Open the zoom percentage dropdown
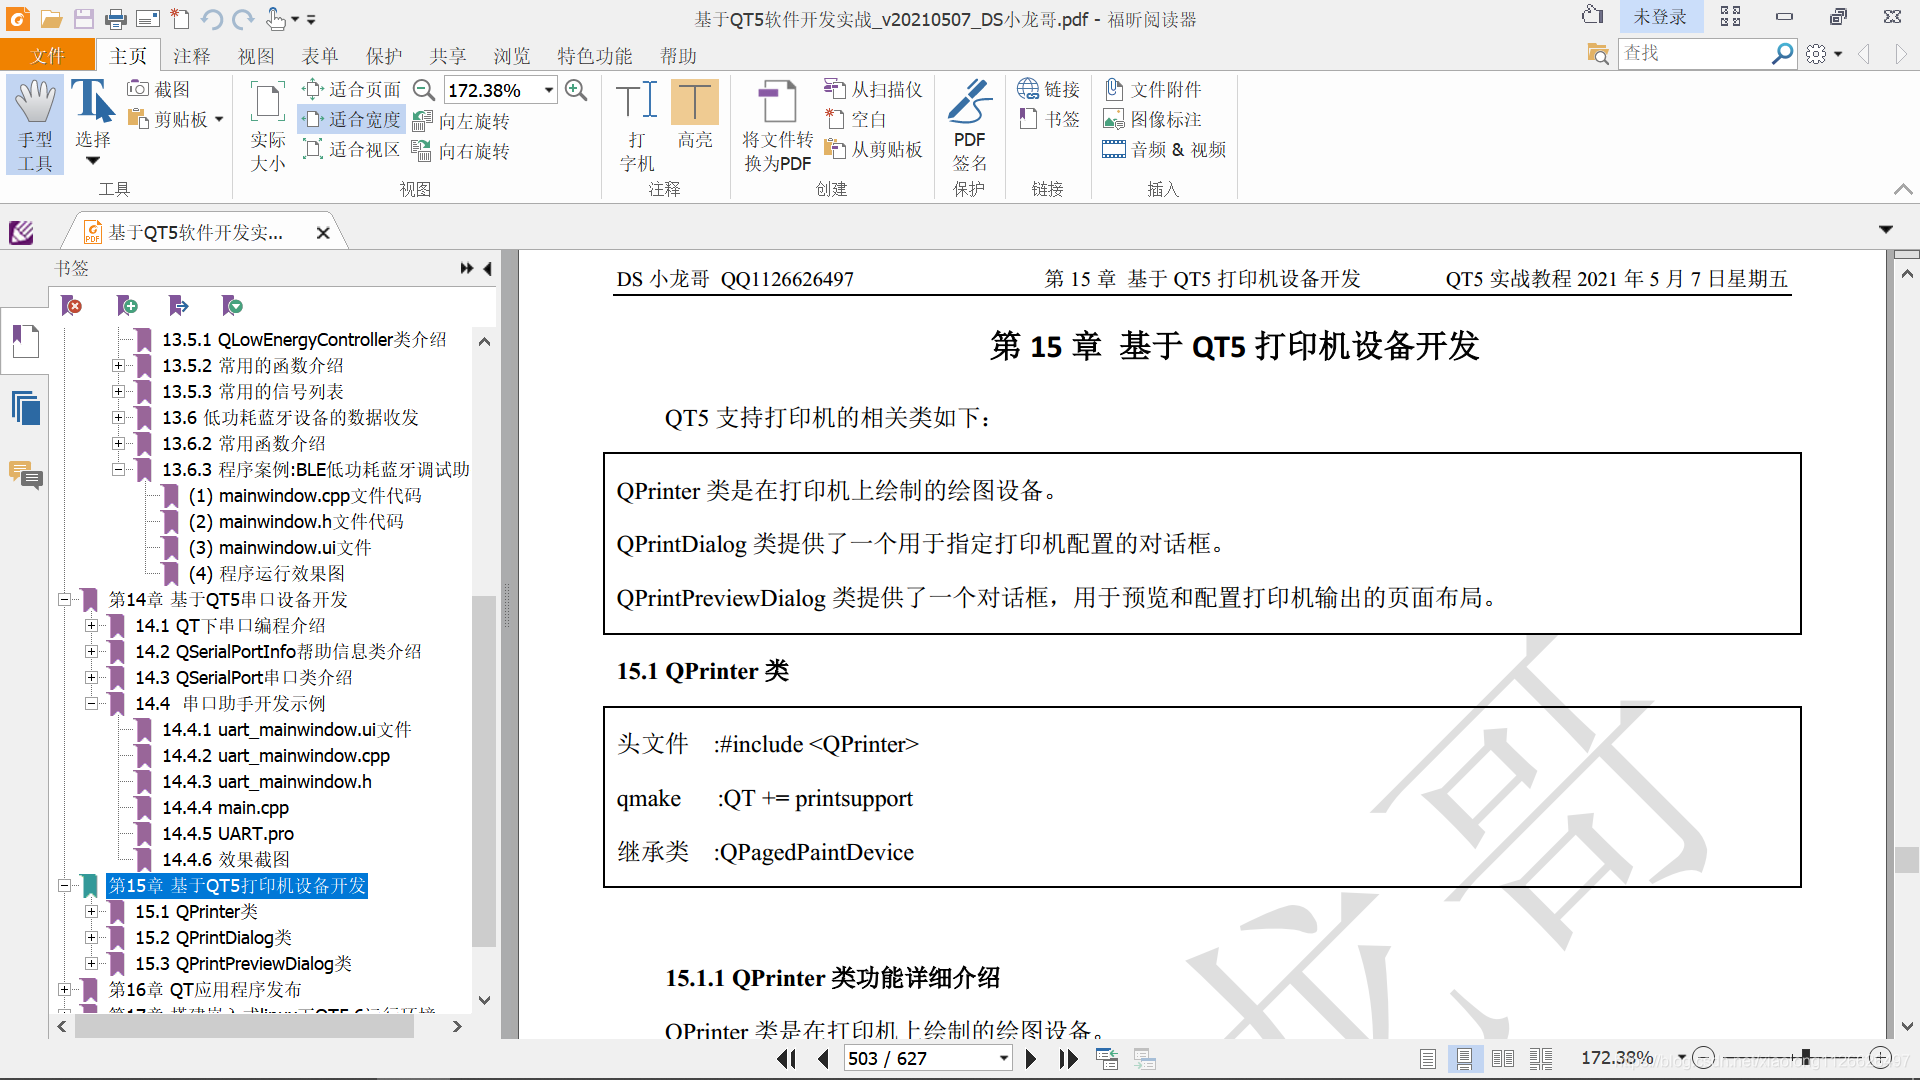Viewport: 1920px width, 1080px height. click(x=549, y=90)
